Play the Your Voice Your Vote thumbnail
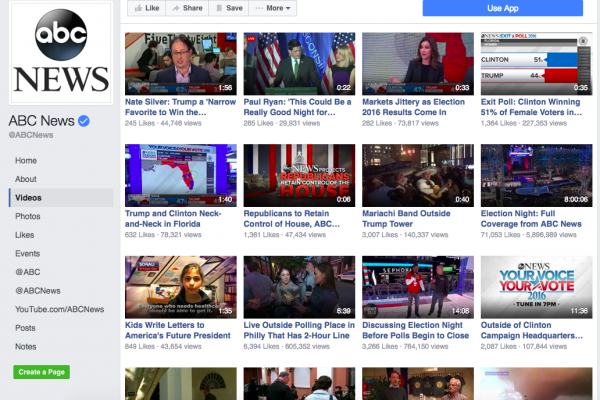Image resolution: width=600 pixels, height=400 pixels. [536, 287]
